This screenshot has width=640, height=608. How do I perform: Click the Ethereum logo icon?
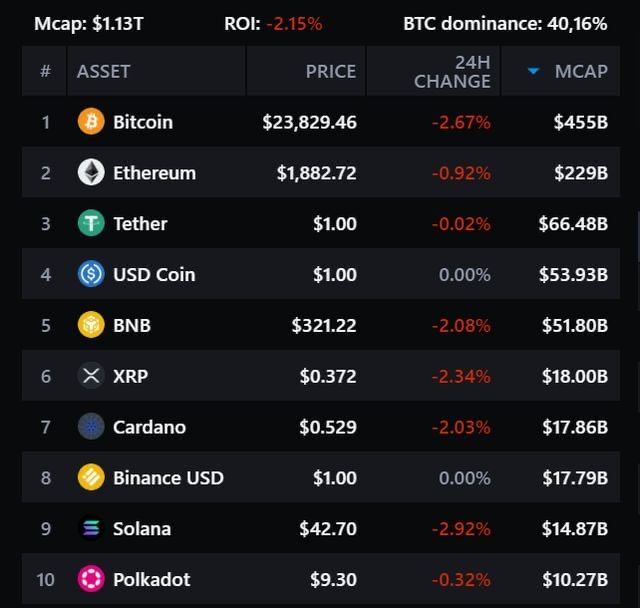pos(91,173)
